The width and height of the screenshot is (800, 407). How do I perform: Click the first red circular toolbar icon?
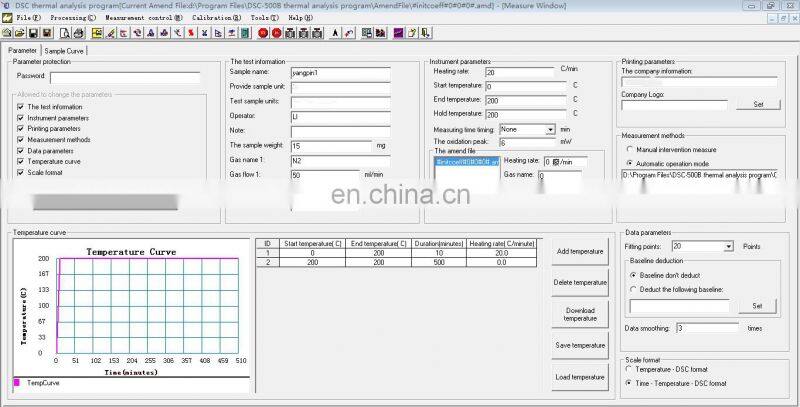[x=263, y=32]
